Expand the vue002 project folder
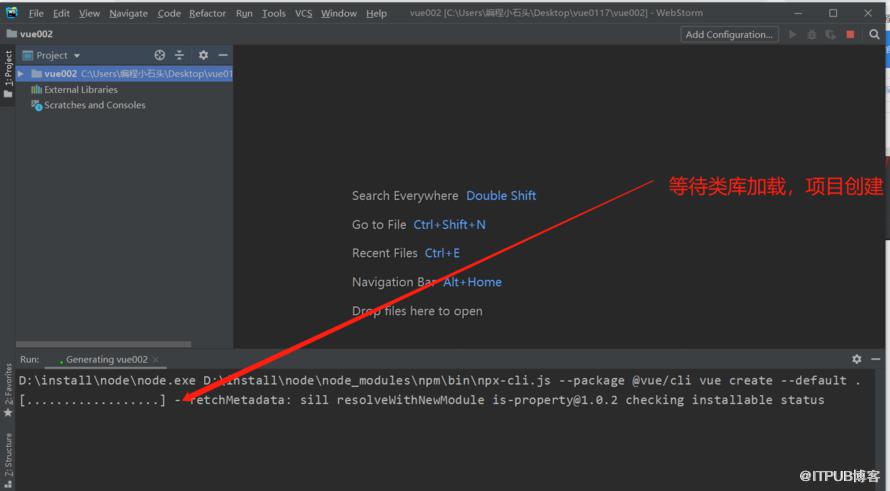 (20, 74)
